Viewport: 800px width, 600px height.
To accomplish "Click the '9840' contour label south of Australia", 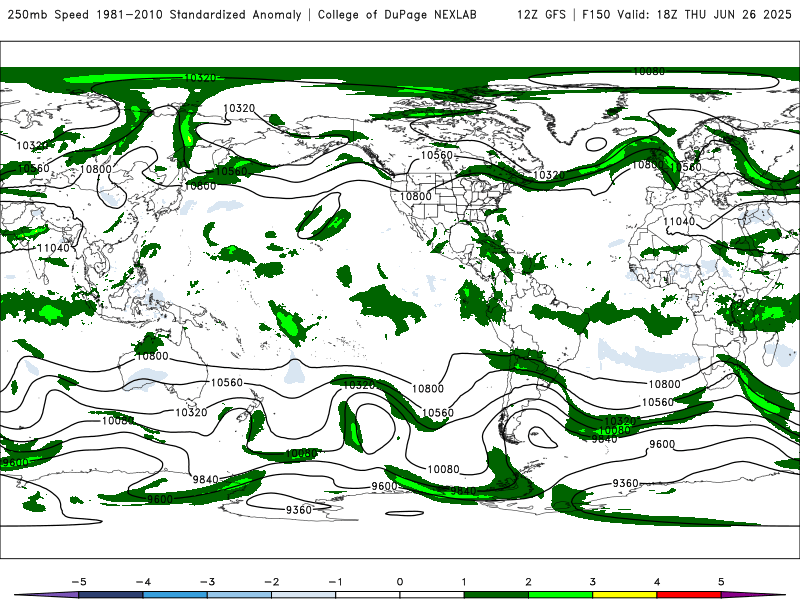I will pyautogui.click(x=206, y=480).
